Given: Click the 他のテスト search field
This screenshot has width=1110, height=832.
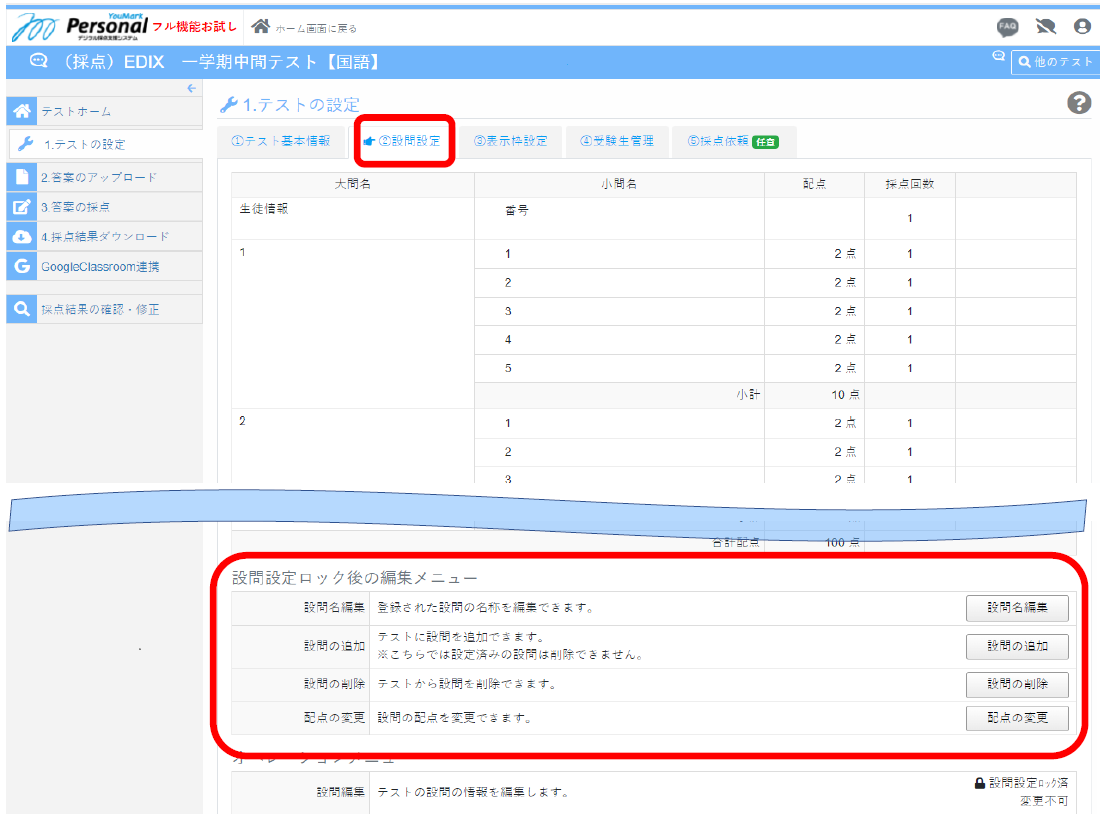Looking at the screenshot, I should (x=1060, y=62).
